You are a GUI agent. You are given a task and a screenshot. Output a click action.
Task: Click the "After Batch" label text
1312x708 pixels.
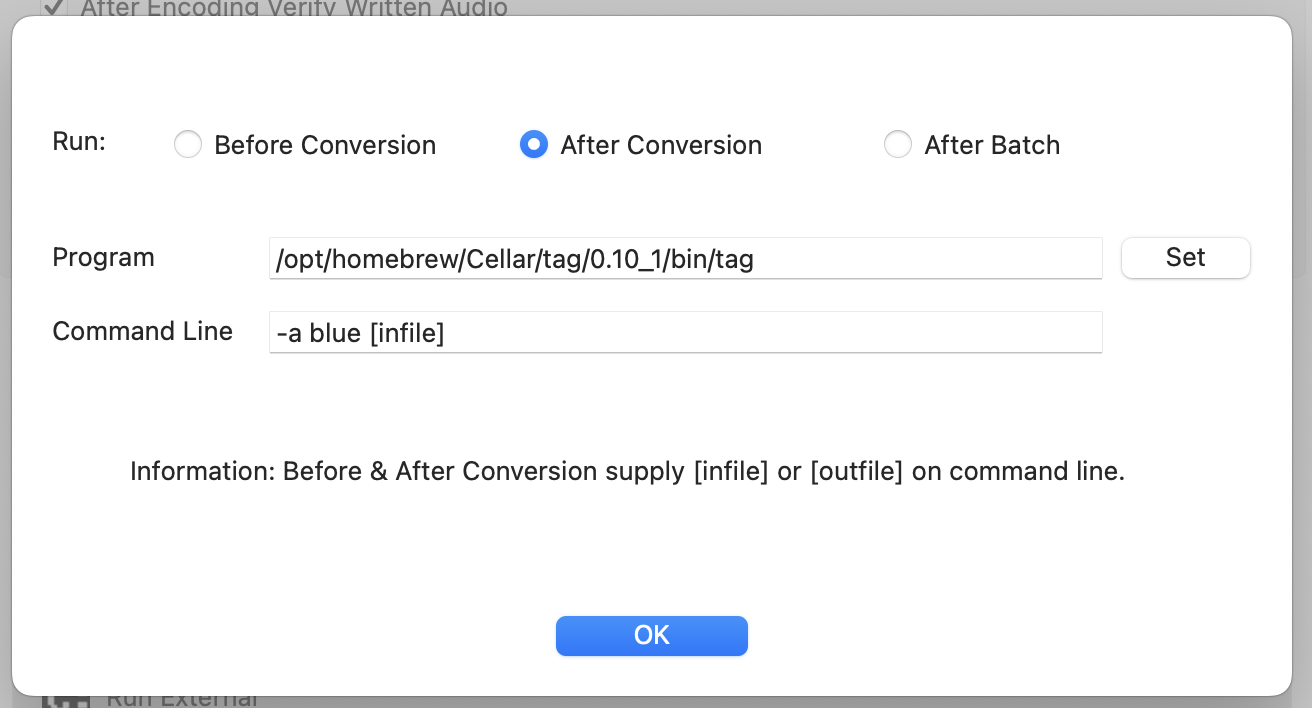[992, 145]
